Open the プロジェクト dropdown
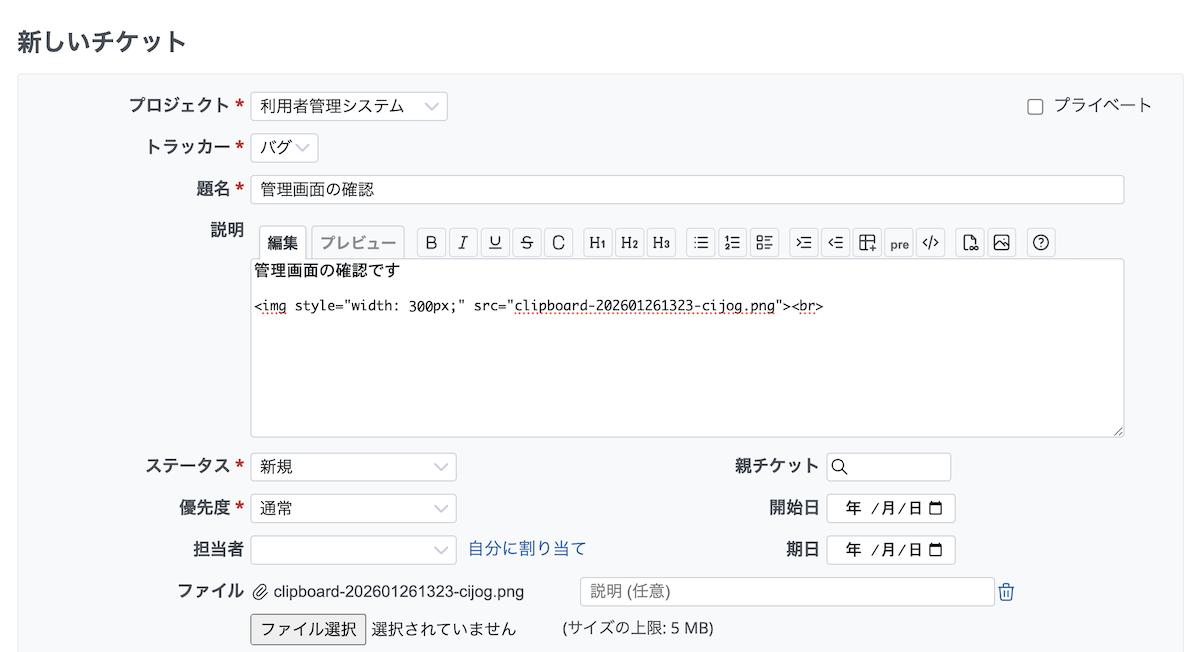Image resolution: width=1200 pixels, height=652 pixels. (x=348, y=106)
